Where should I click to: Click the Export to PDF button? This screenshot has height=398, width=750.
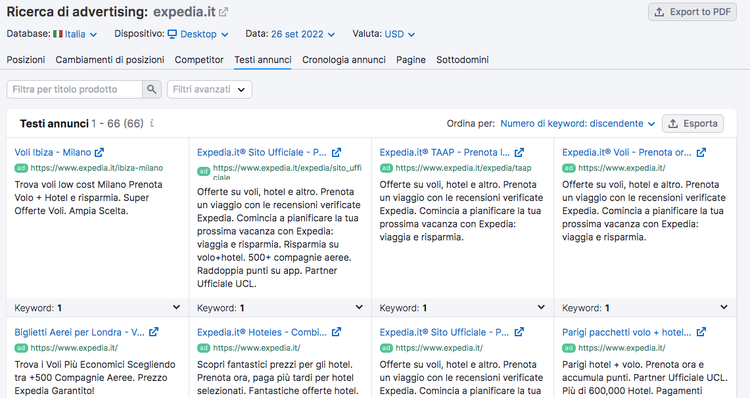(x=692, y=12)
